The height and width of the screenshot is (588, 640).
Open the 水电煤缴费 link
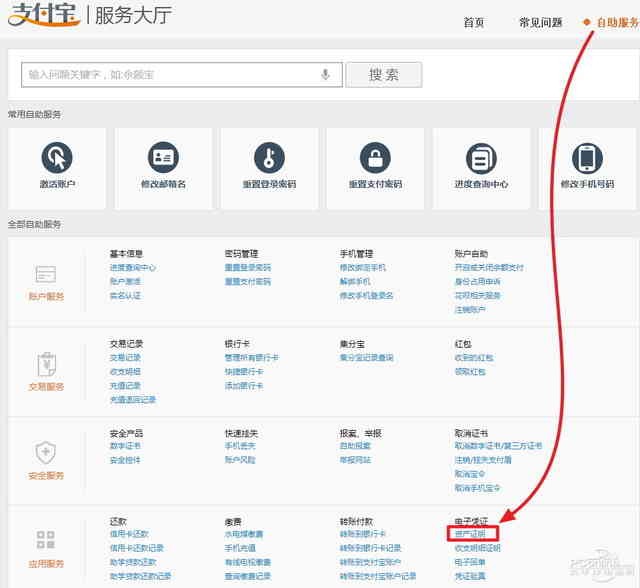pos(244,534)
